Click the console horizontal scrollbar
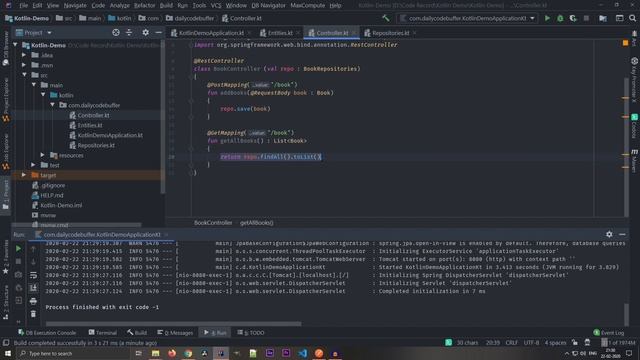 pos(173,324)
